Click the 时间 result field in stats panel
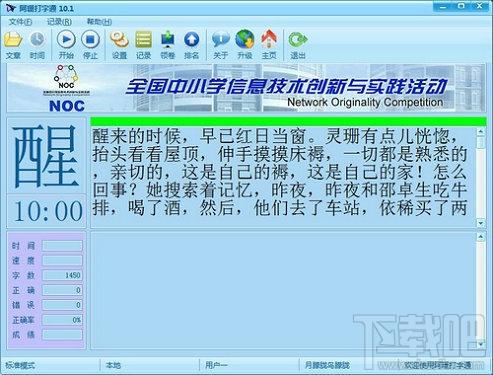This screenshot has height=375, width=493. [62, 246]
